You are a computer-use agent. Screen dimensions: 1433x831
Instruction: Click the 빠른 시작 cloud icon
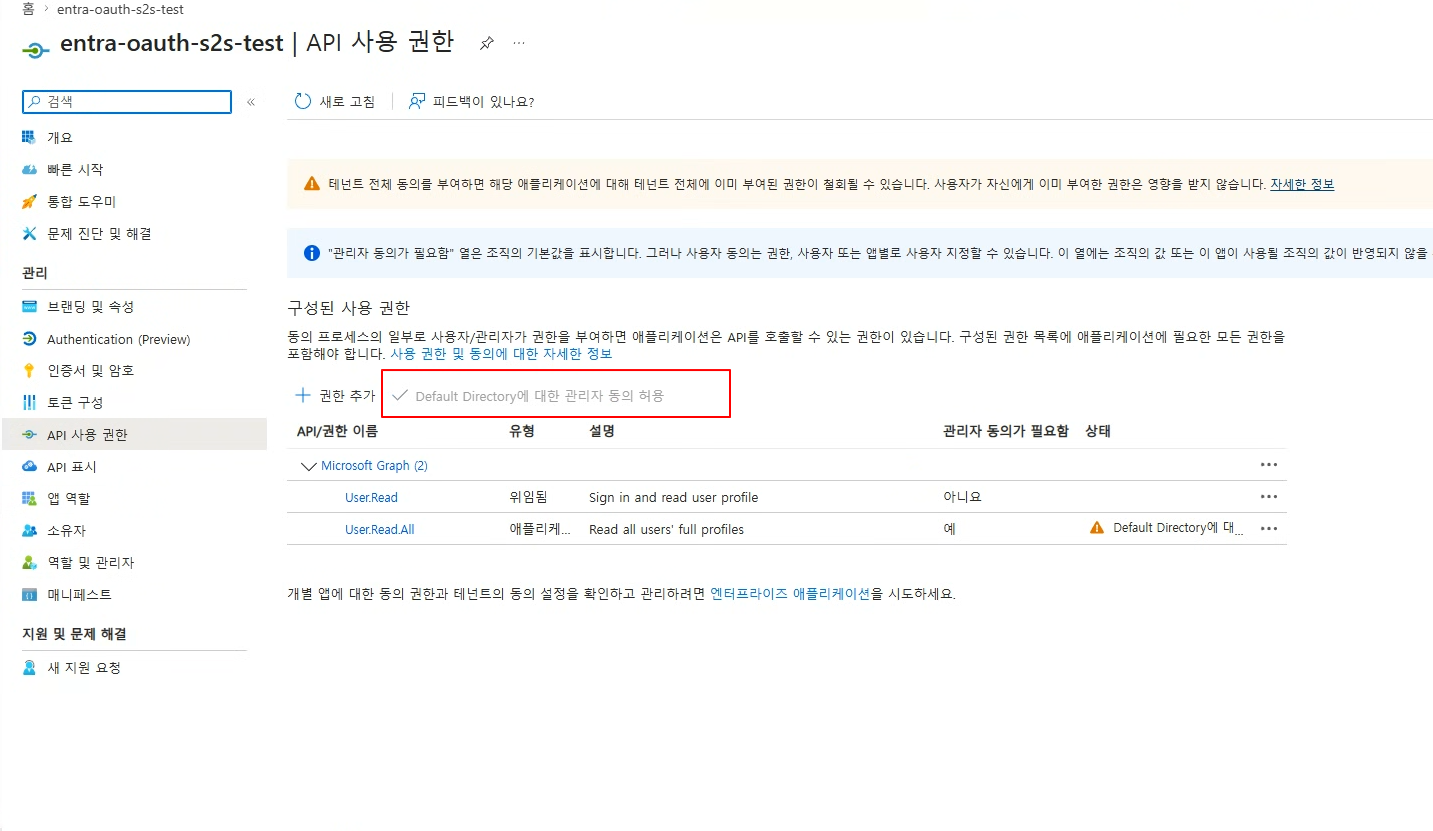29,169
